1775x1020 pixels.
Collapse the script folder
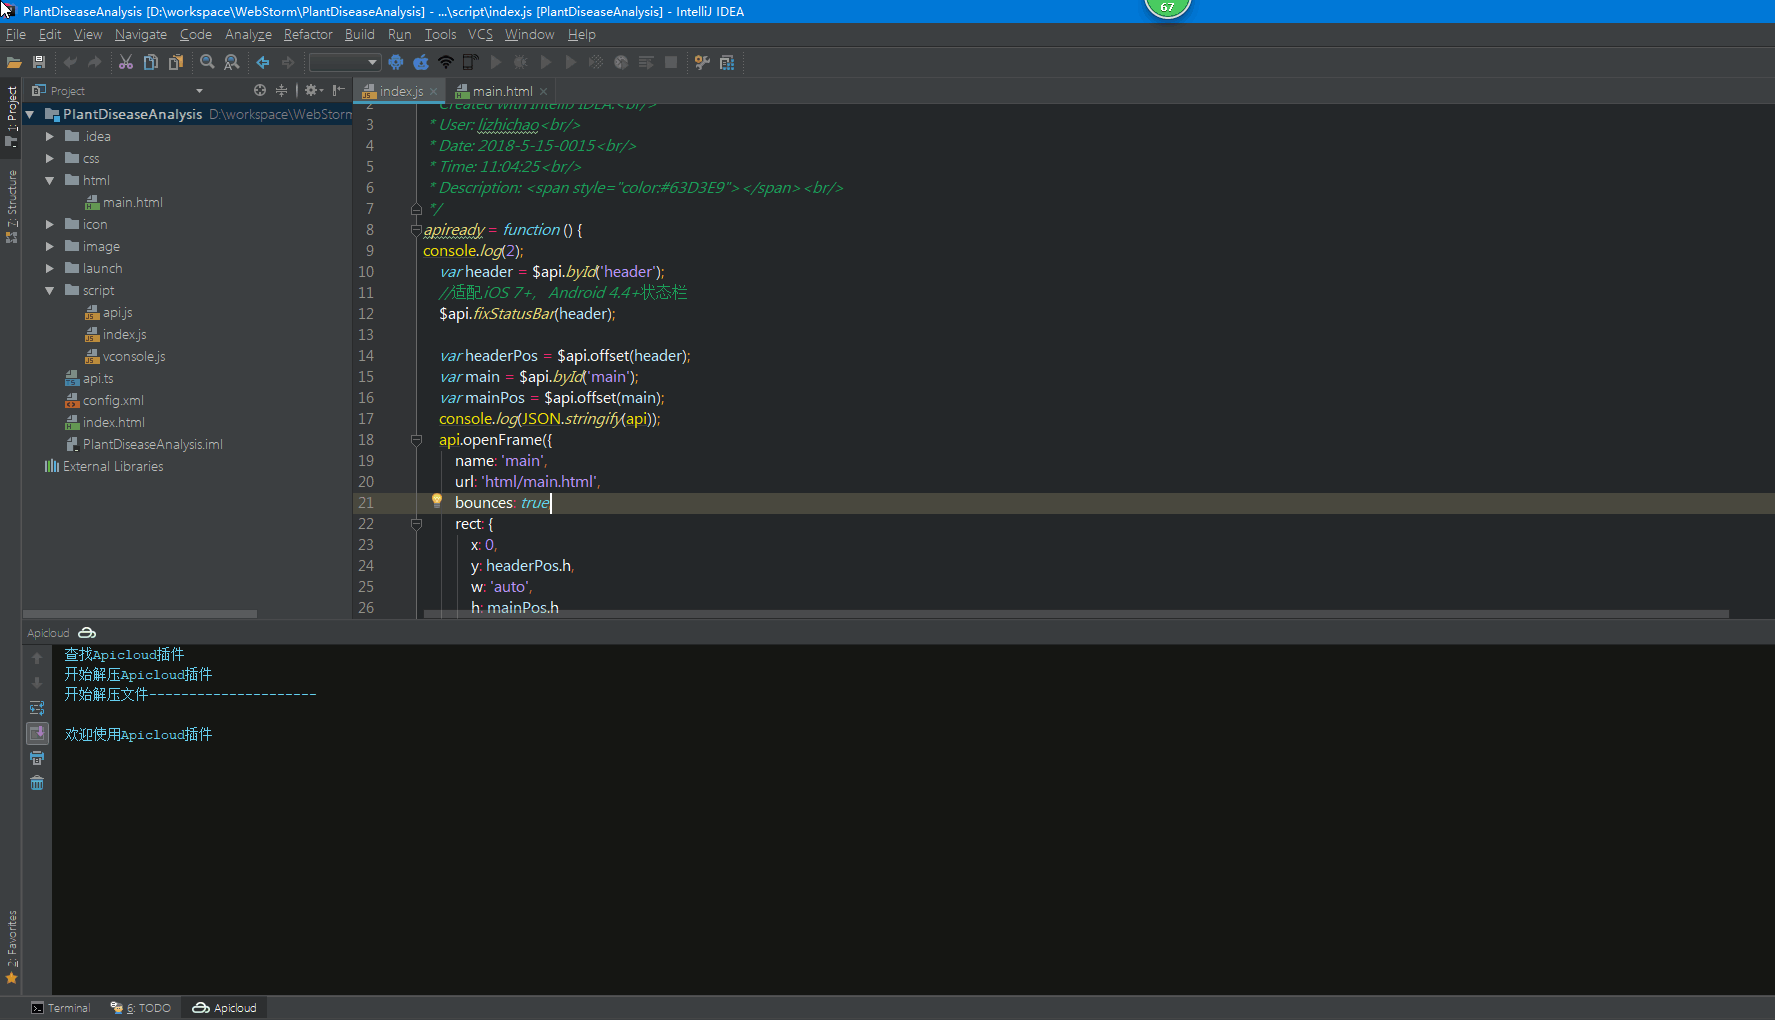[x=50, y=291]
